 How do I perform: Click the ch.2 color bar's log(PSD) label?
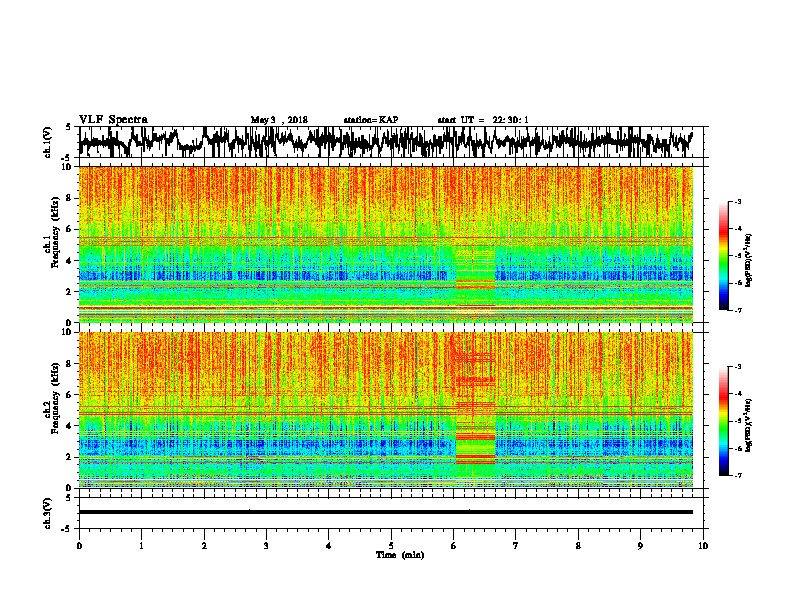tap(749, 425)
